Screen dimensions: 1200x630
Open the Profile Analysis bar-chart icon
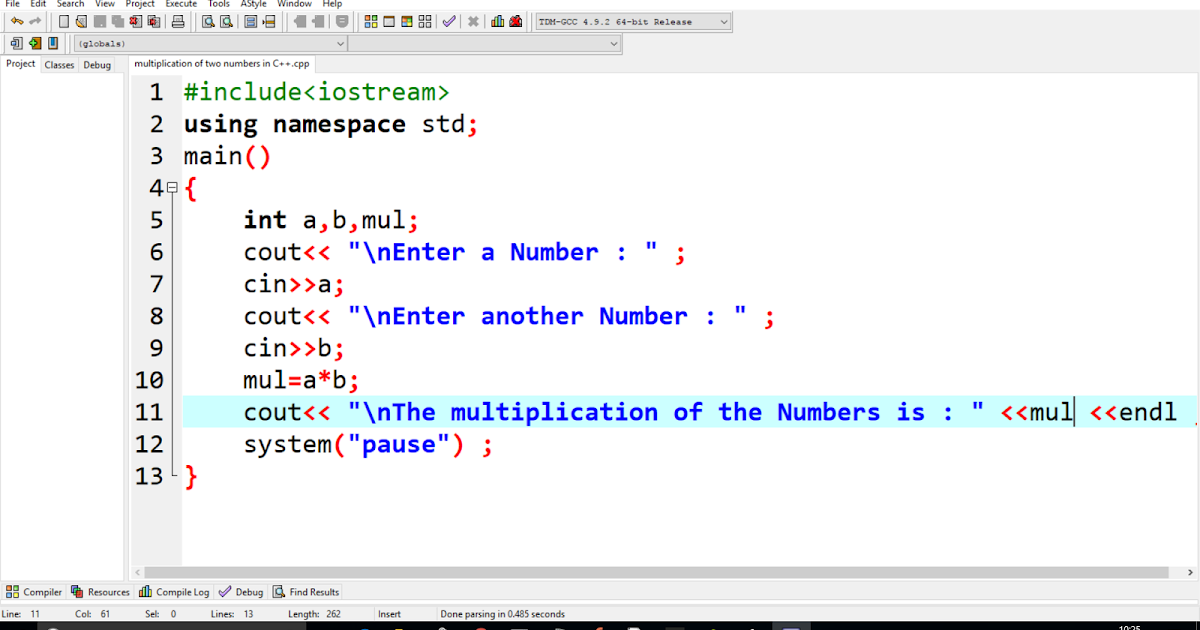coord(497,21)
